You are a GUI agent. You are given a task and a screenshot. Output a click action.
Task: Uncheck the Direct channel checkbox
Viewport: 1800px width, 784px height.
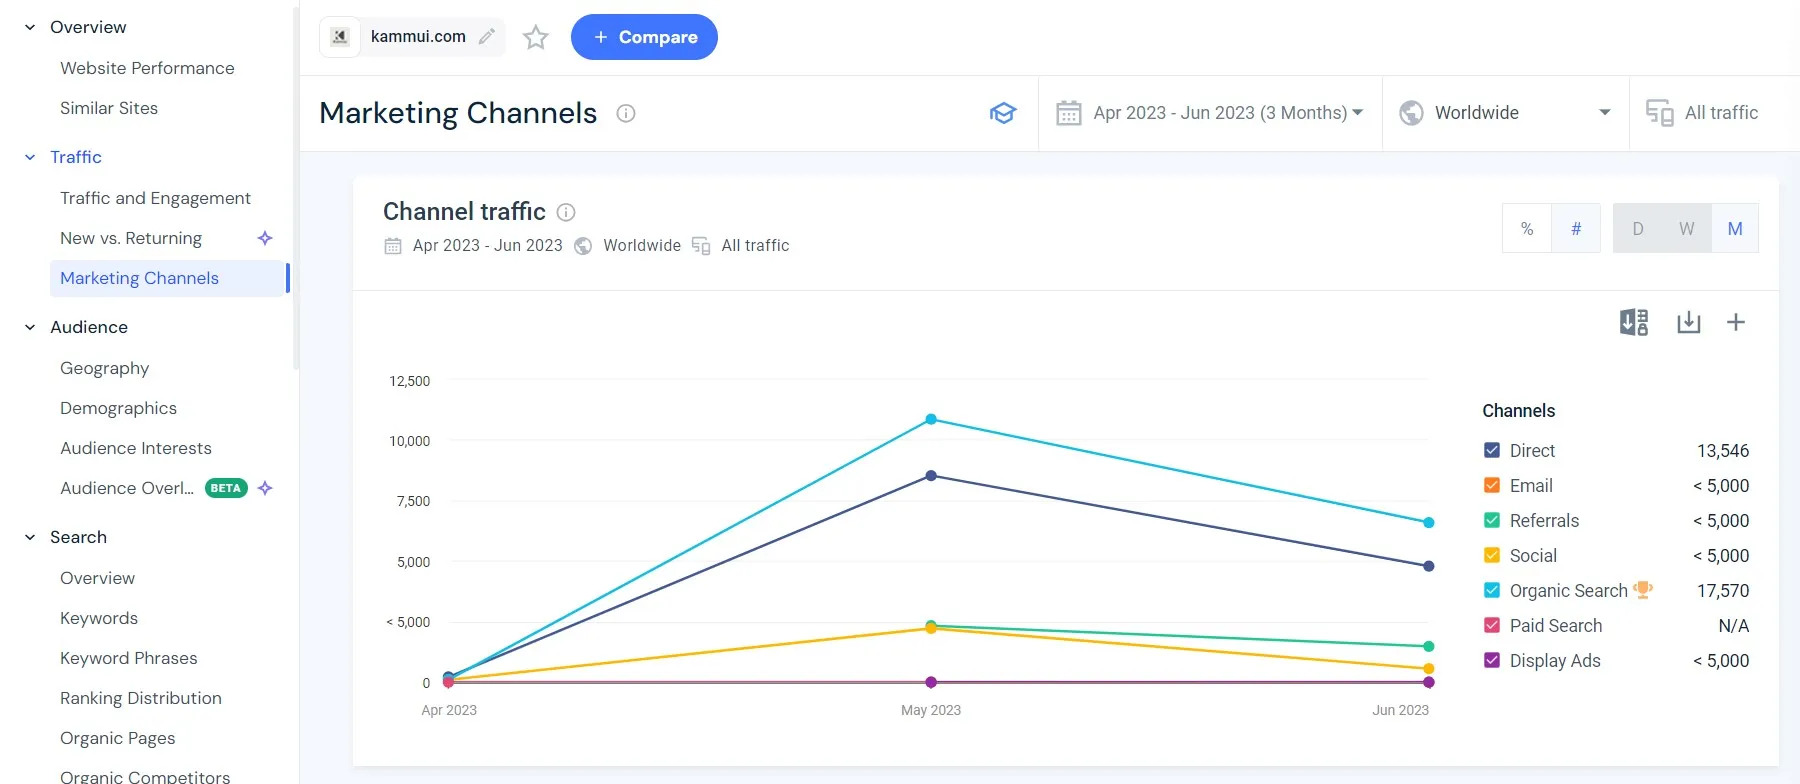[x=1492, y=450]
